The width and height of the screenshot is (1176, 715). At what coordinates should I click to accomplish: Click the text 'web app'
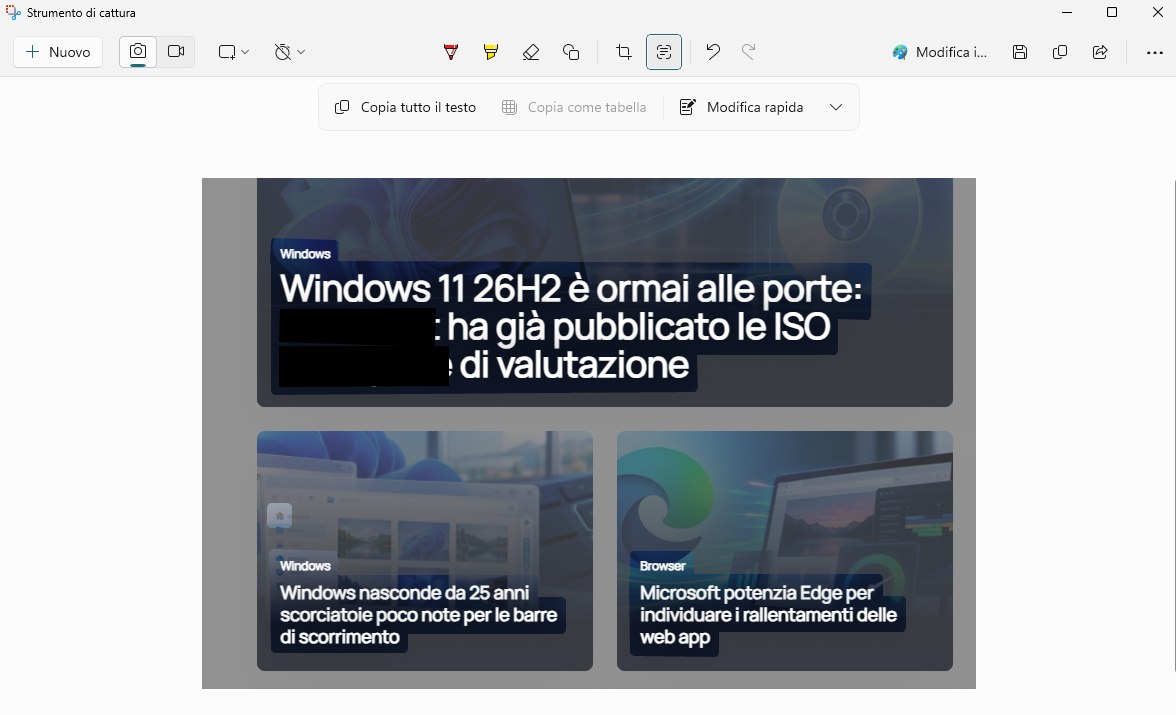tap(675, 638)
